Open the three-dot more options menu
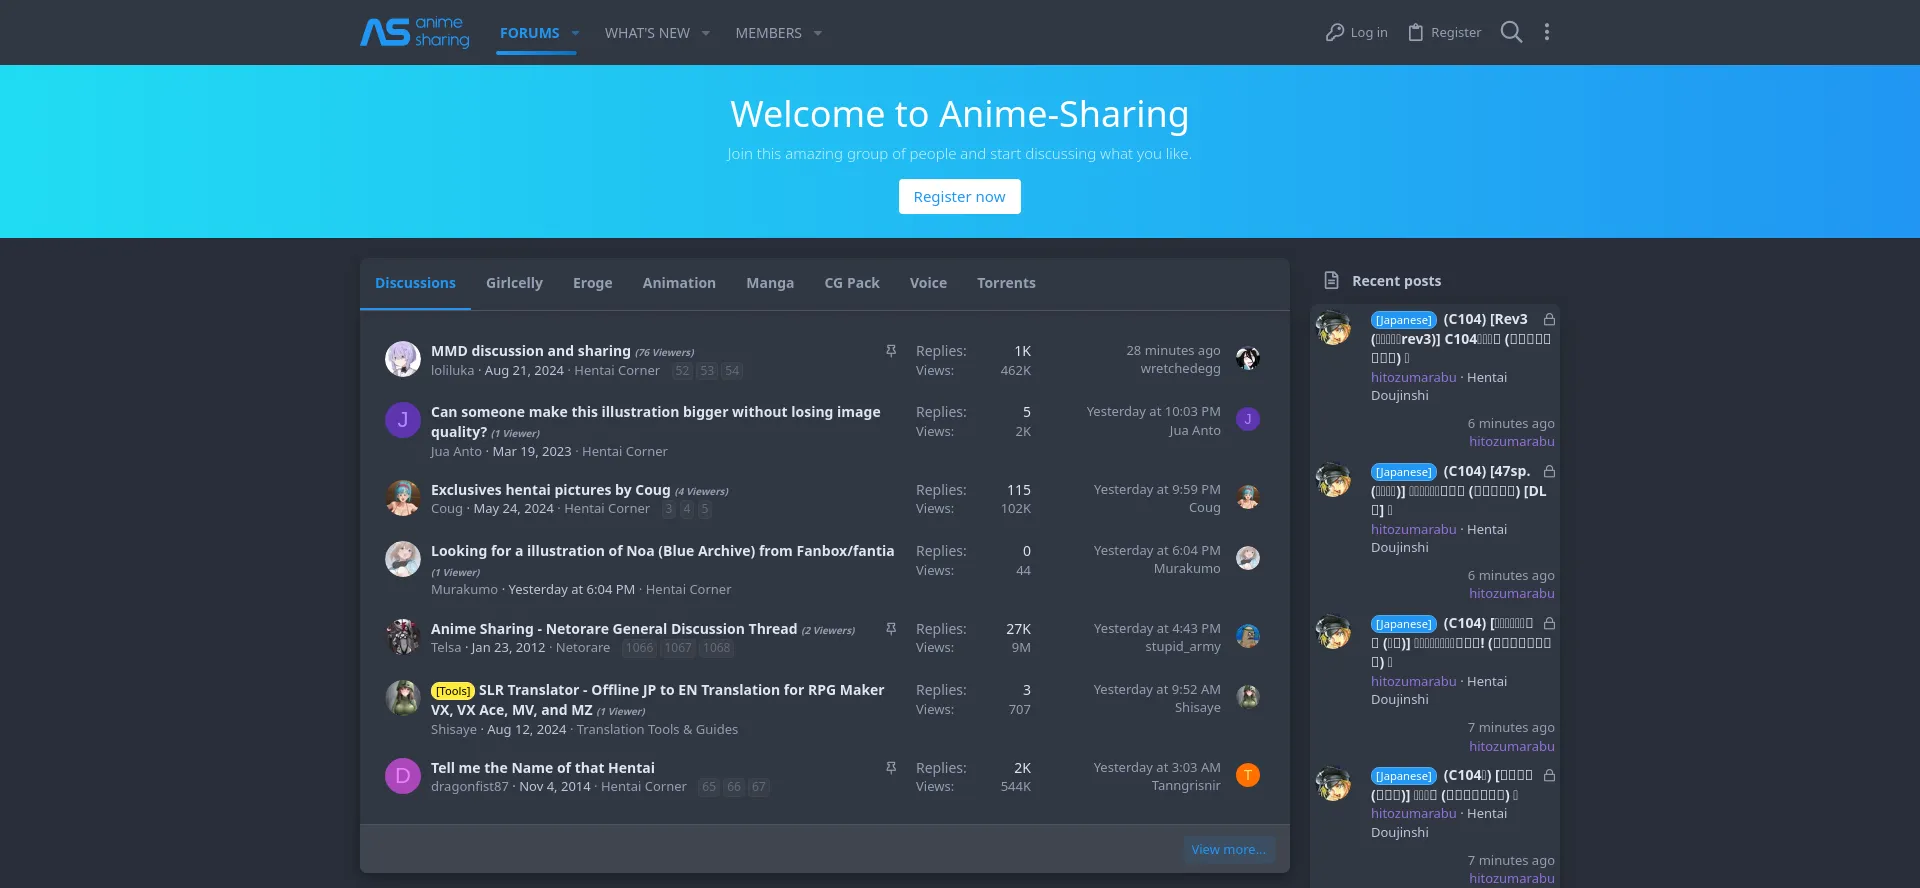The image size is (1920, 888). 1546,32
